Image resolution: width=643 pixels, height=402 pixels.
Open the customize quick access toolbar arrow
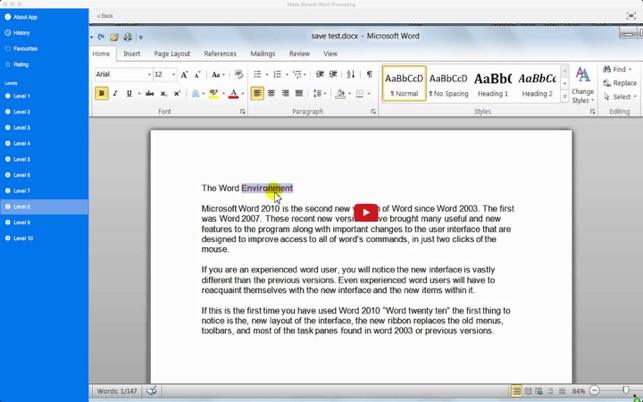point(141,37)
